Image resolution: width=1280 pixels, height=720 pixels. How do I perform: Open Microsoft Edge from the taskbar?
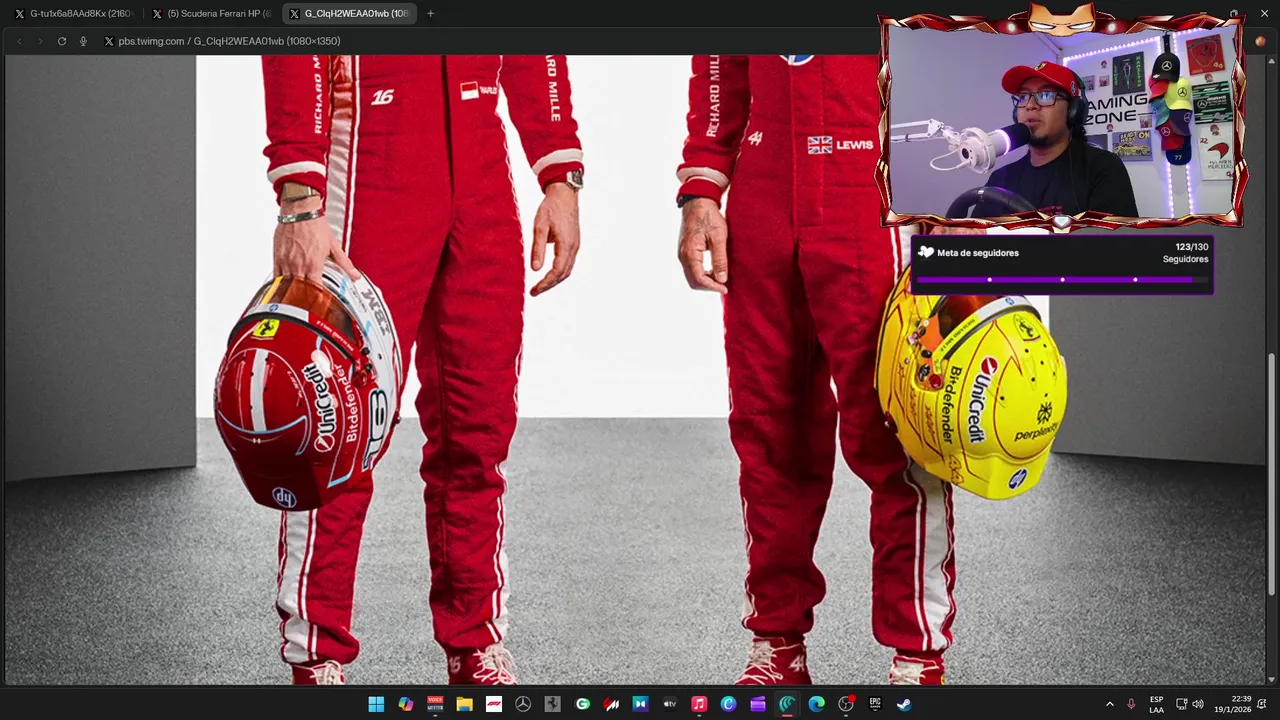point(816,704)
